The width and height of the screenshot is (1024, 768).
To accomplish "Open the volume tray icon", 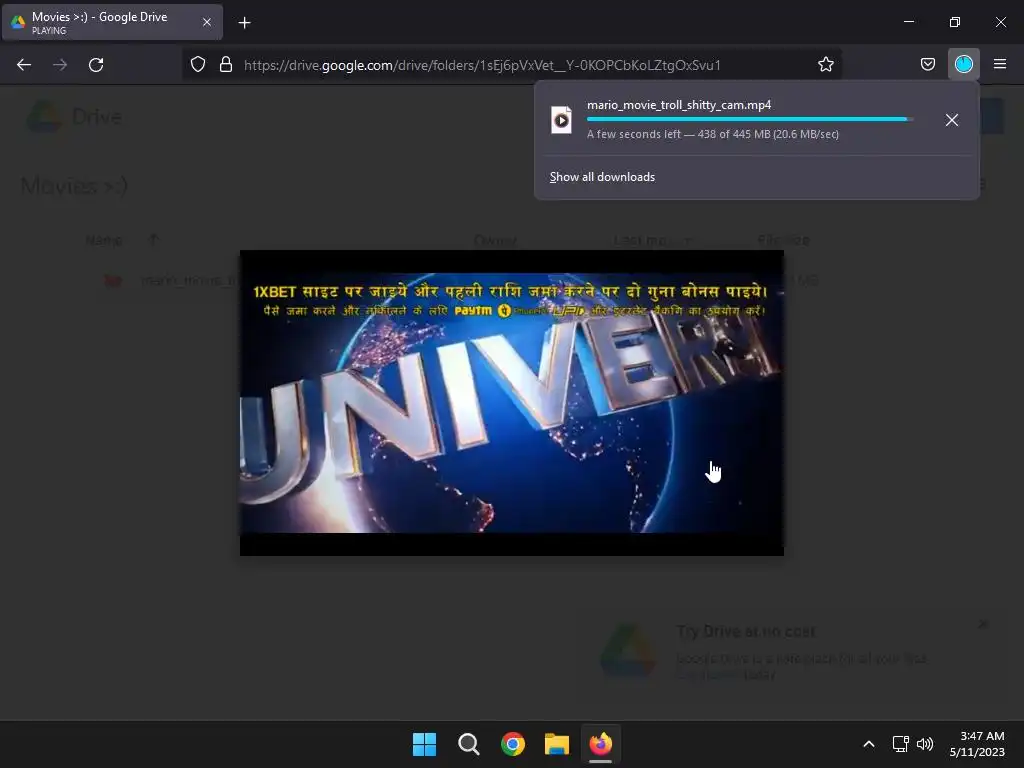I will (x=925, y=744).
